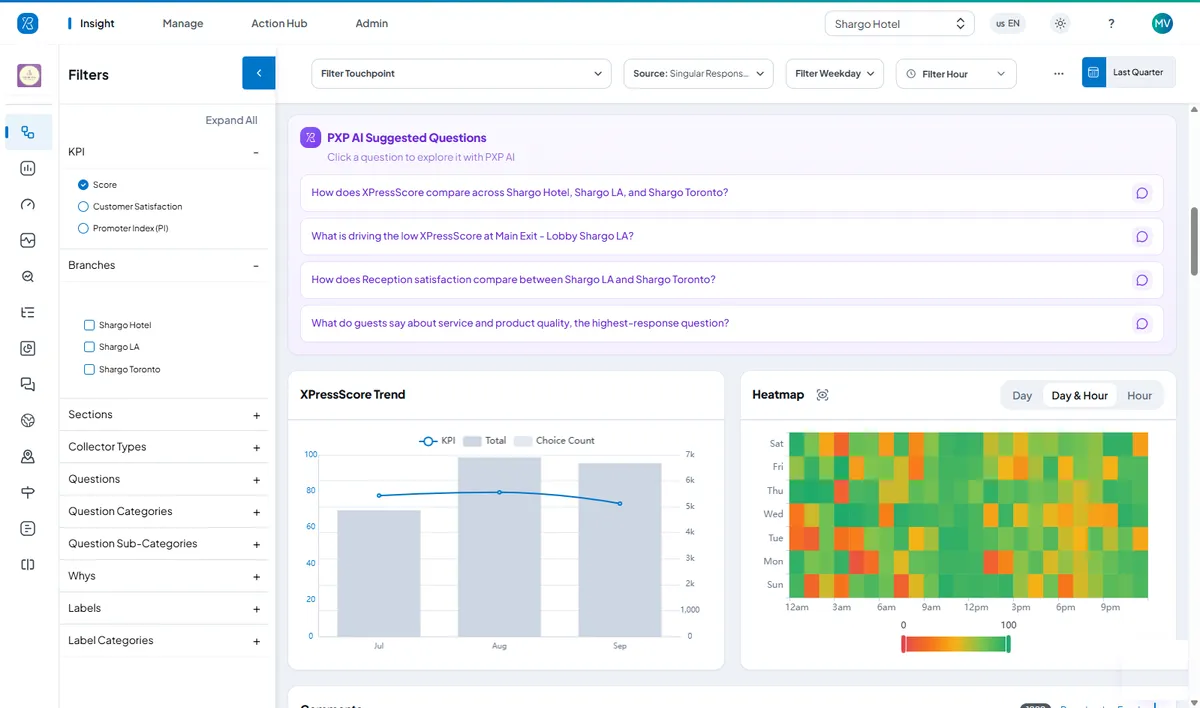Toggle the Choice Count series in the legend

pos(554,440)
